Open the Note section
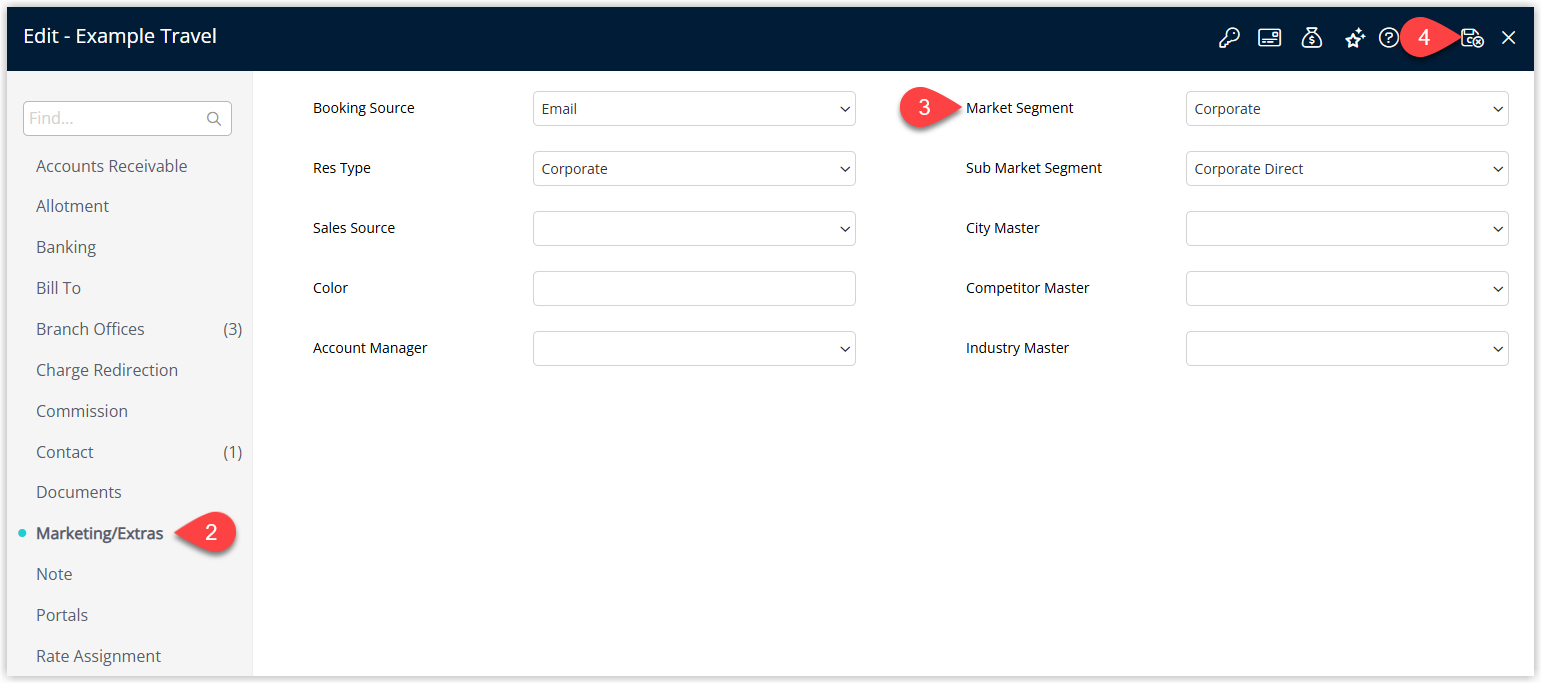Screen dimensions: 1542x684 tap(54, 574)
